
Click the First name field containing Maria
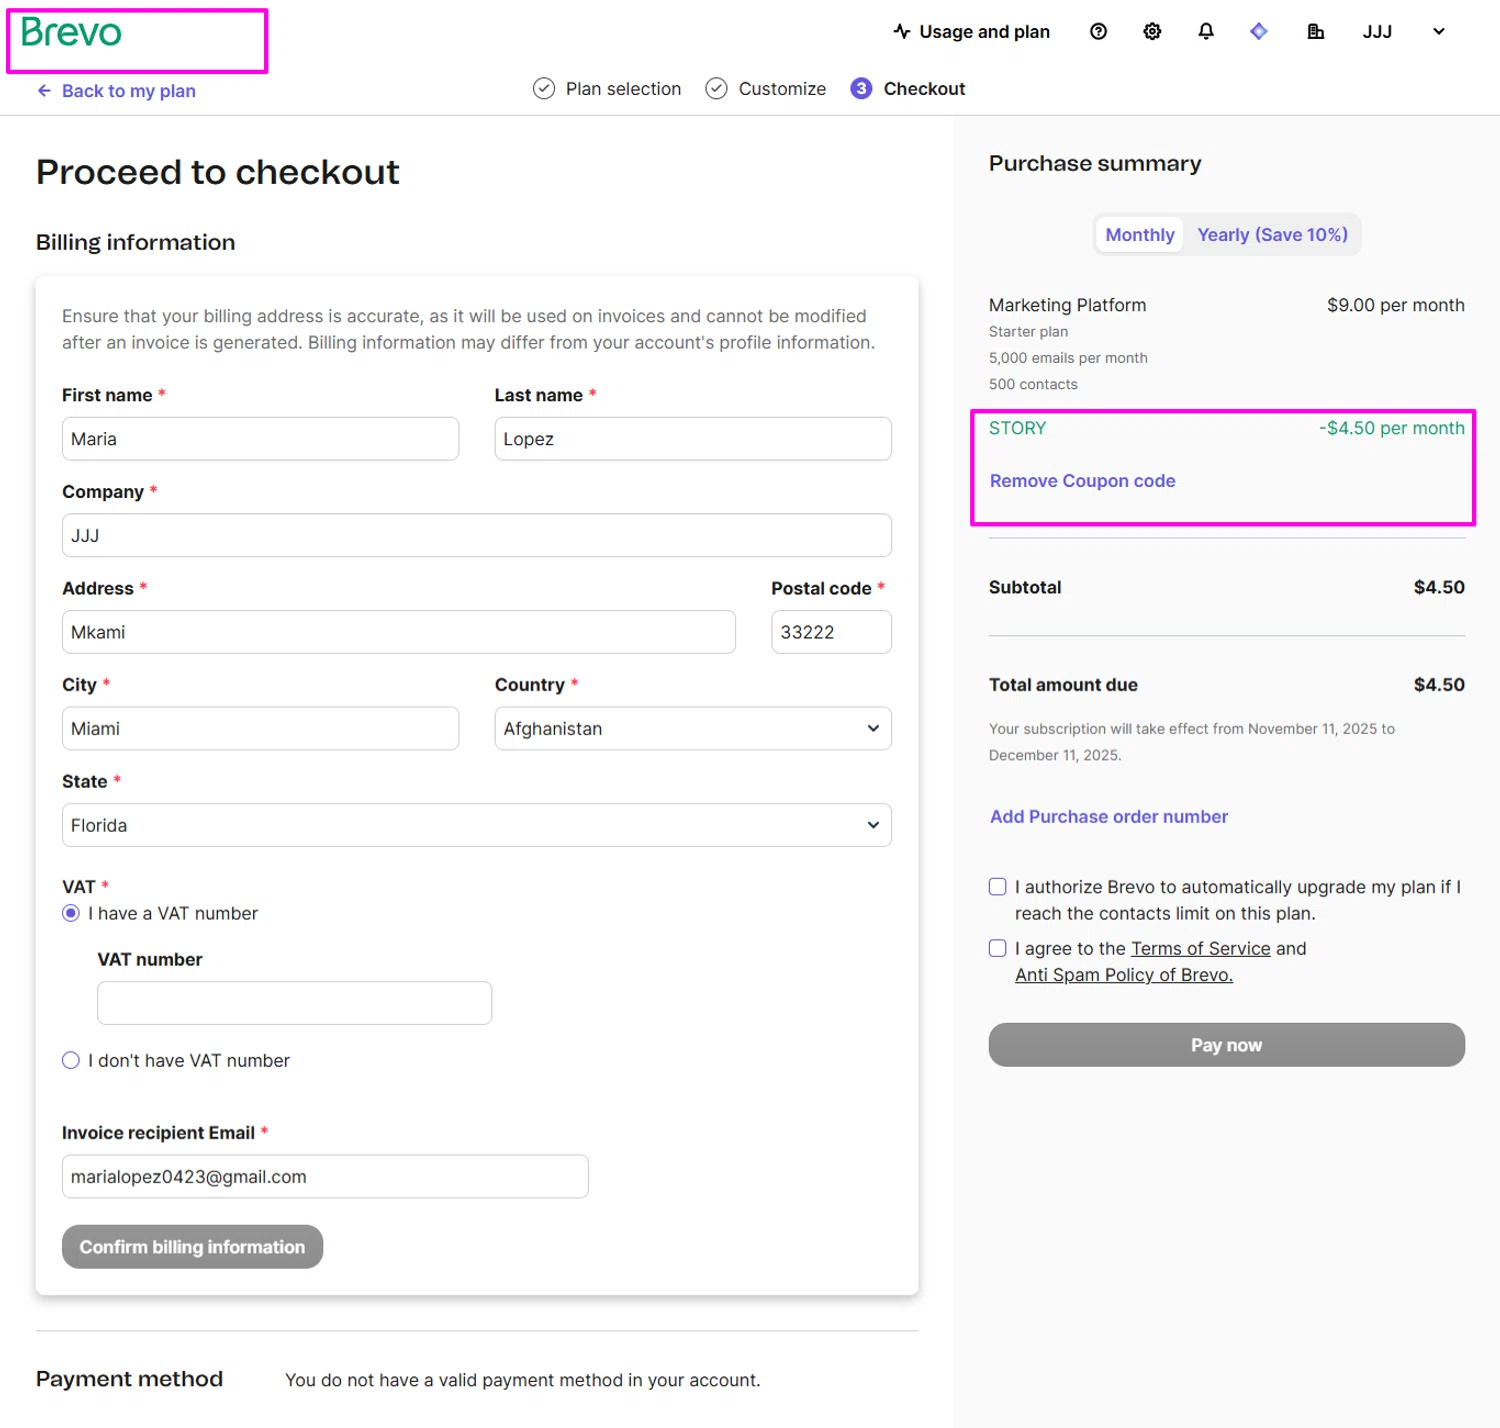click(x=260, y=438)
